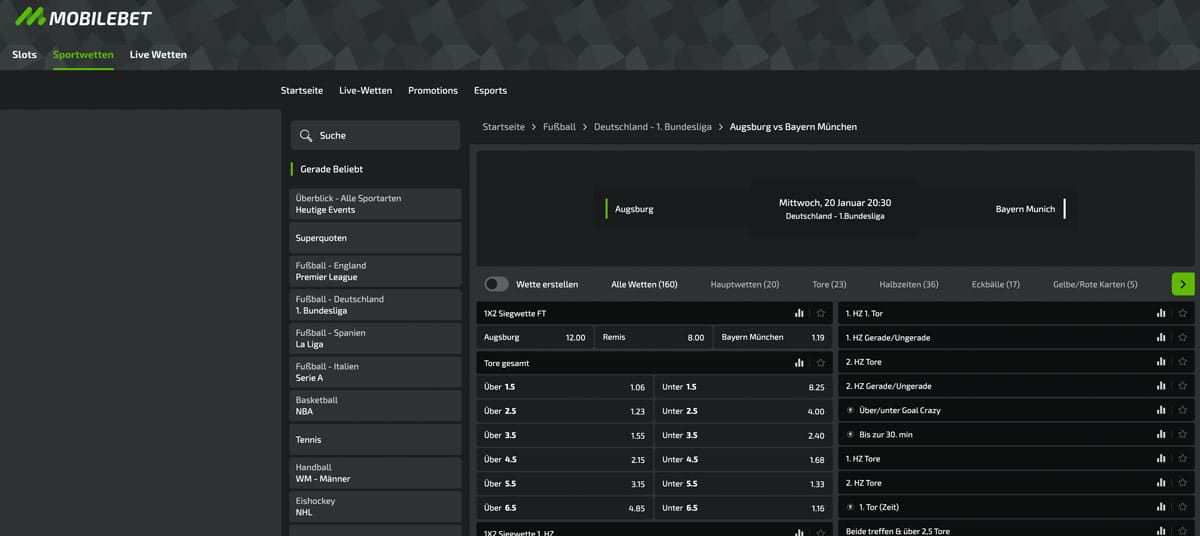The height and width of the screenshot is (536, 1200).
Task: Select Über 2.5 at odds 1.23
Action: click(x=565, y=411)
